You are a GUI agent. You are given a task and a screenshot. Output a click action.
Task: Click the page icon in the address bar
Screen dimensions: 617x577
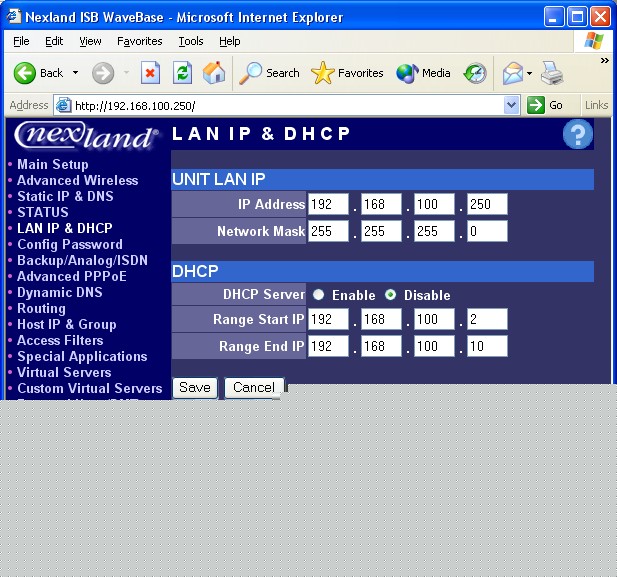point(63,105)
